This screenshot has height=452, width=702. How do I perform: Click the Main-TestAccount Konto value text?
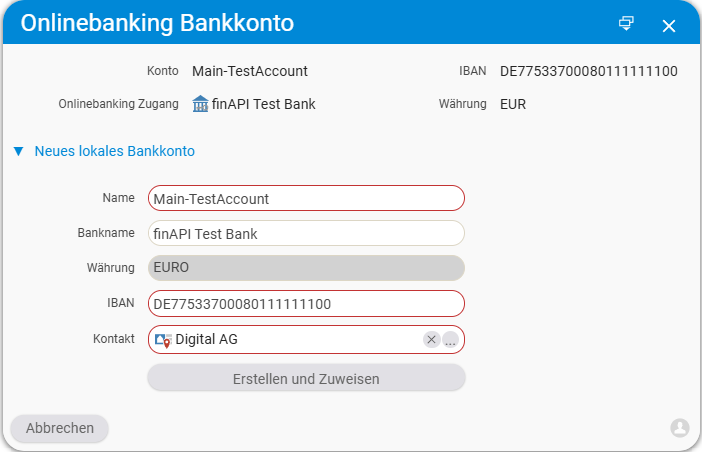250,71
